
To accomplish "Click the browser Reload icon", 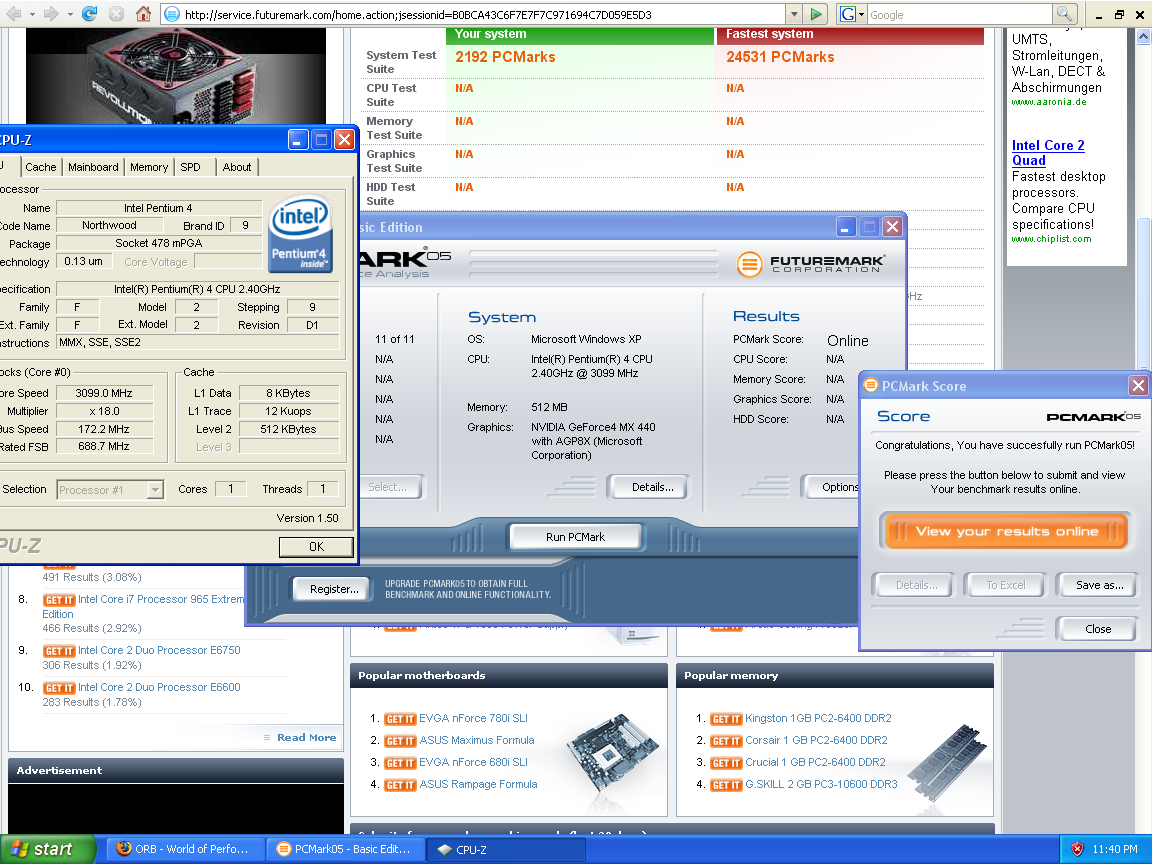I will (x=90, y=14).
